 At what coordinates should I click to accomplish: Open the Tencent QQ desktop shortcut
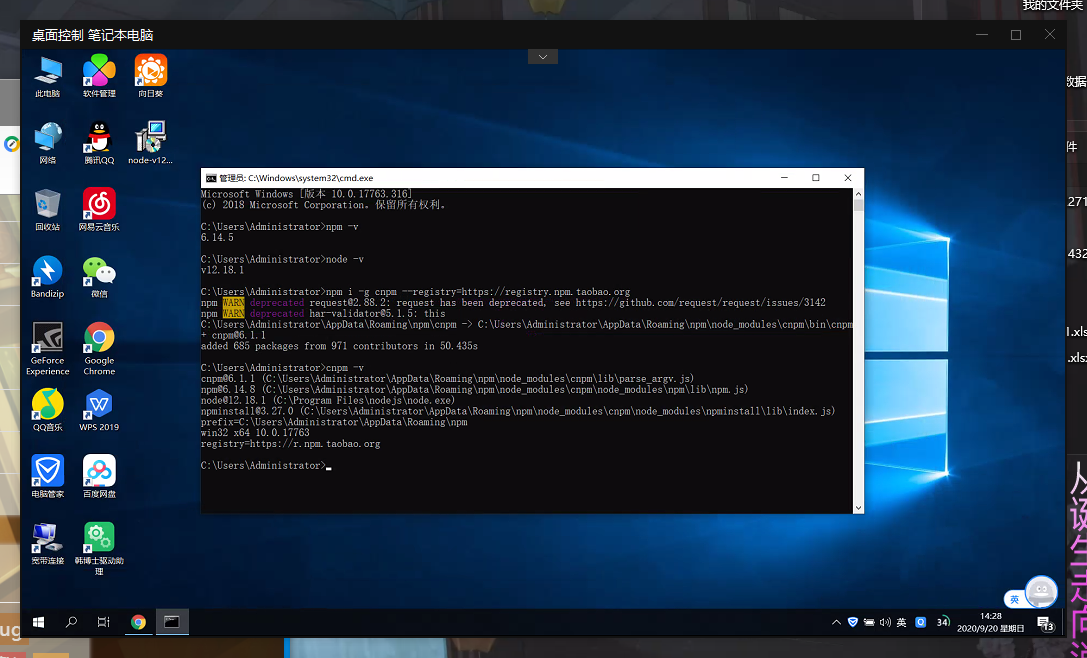coord(99,138)
